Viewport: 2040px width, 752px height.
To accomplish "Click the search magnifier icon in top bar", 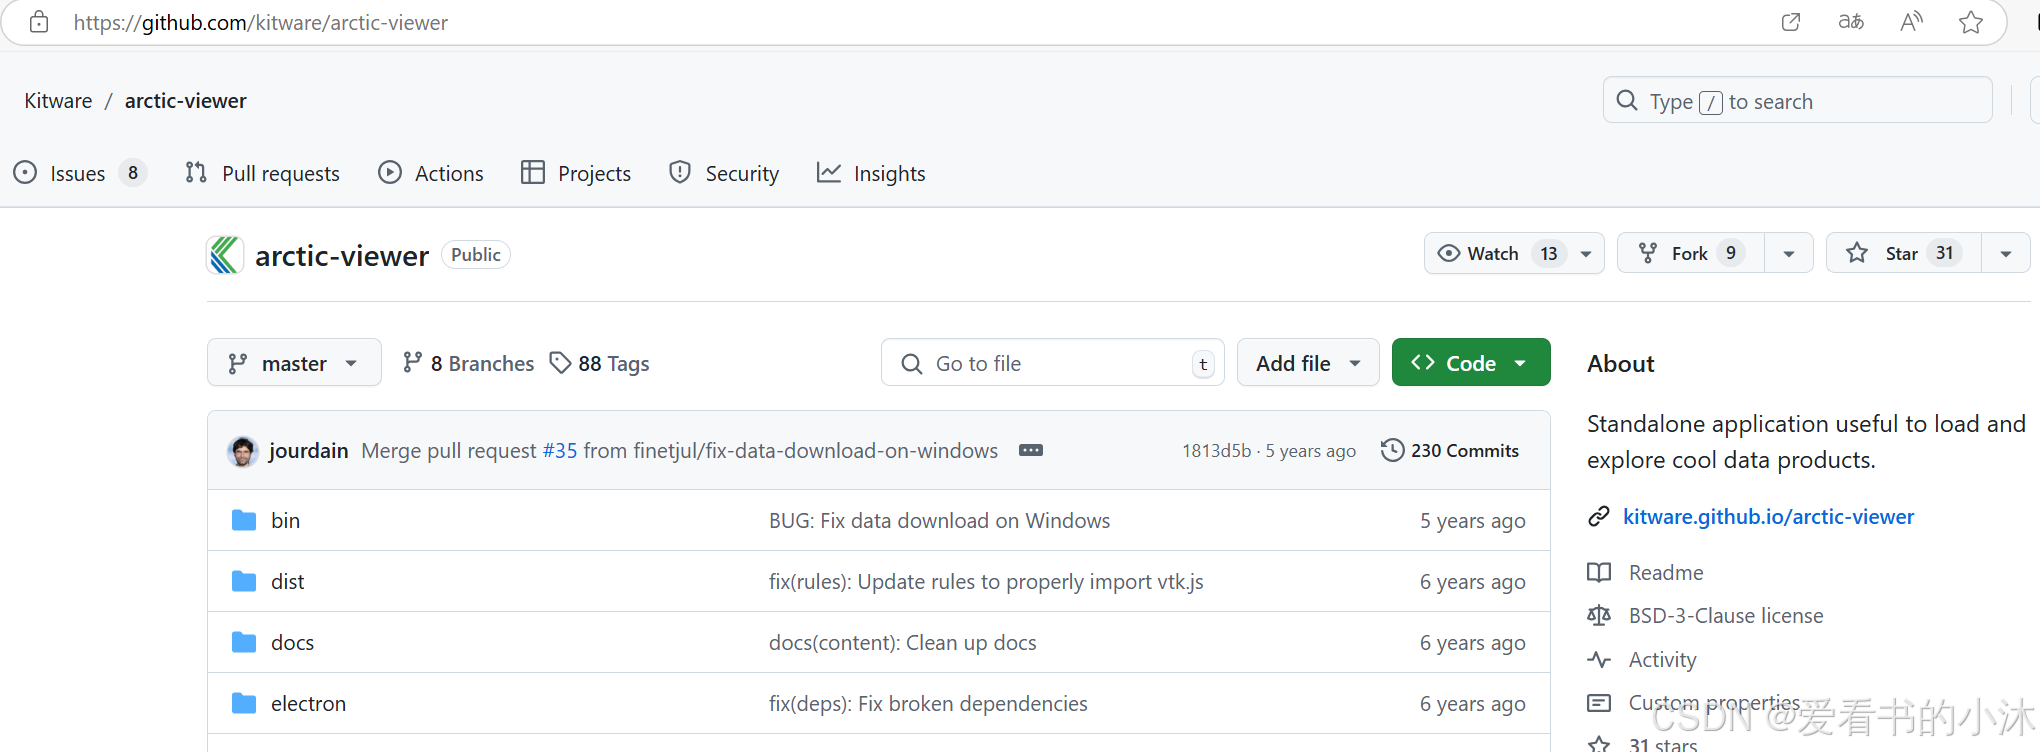I will (1627, 100).
